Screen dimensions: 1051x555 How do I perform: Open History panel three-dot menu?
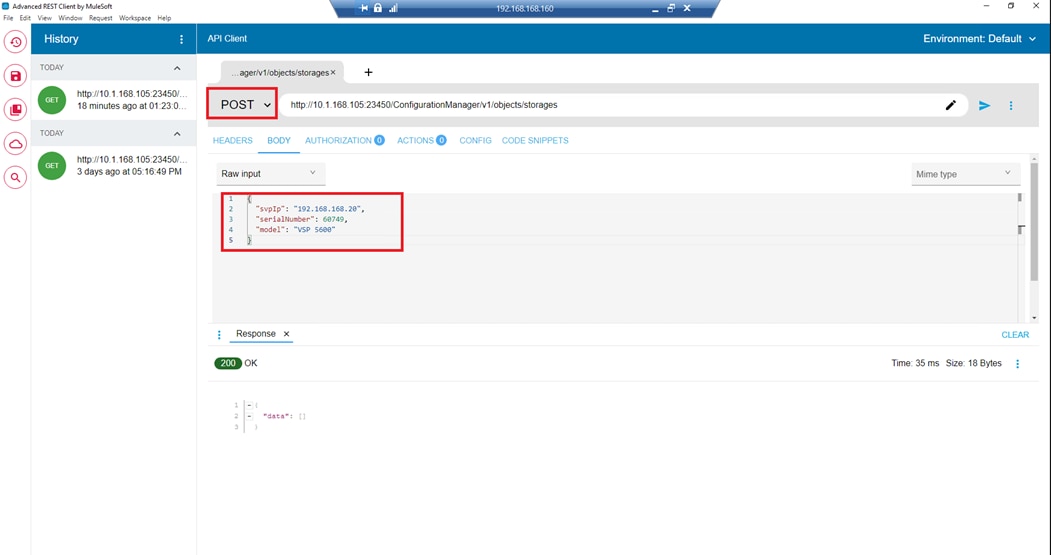181,40
